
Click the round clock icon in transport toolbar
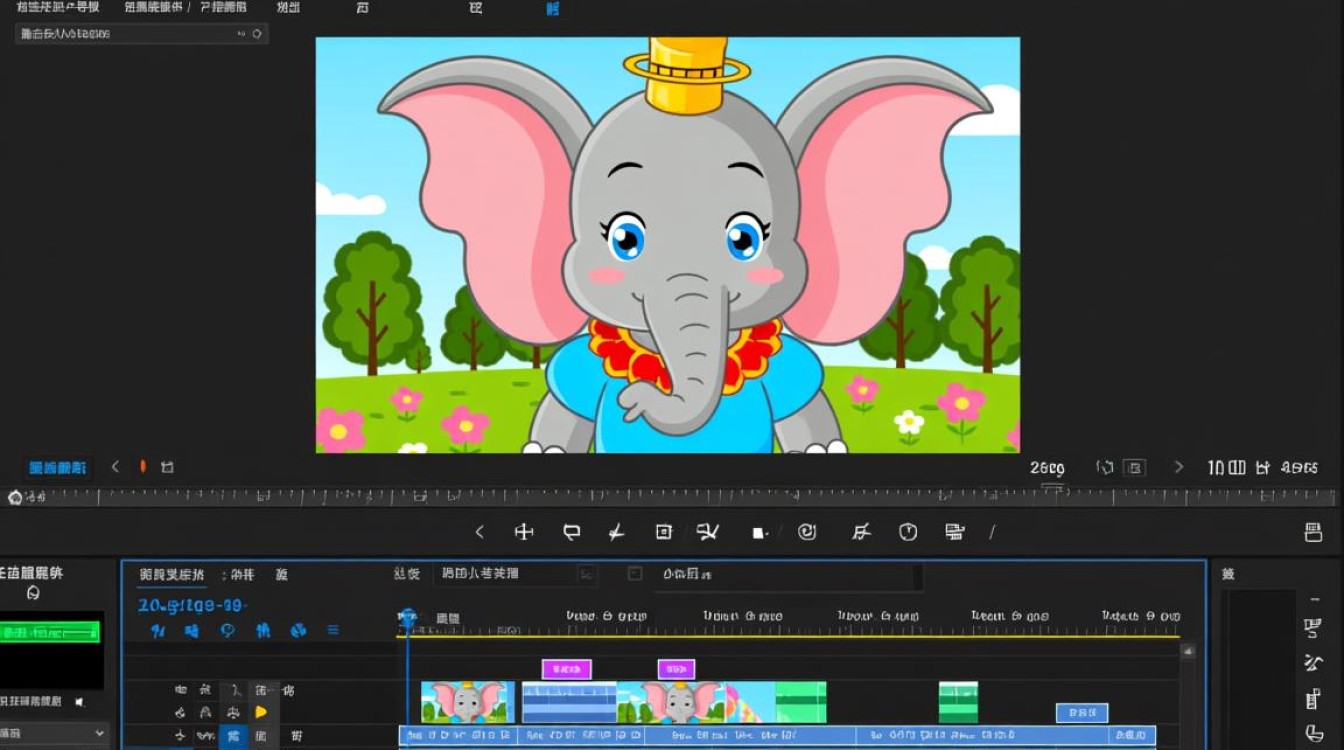point(908,532)
